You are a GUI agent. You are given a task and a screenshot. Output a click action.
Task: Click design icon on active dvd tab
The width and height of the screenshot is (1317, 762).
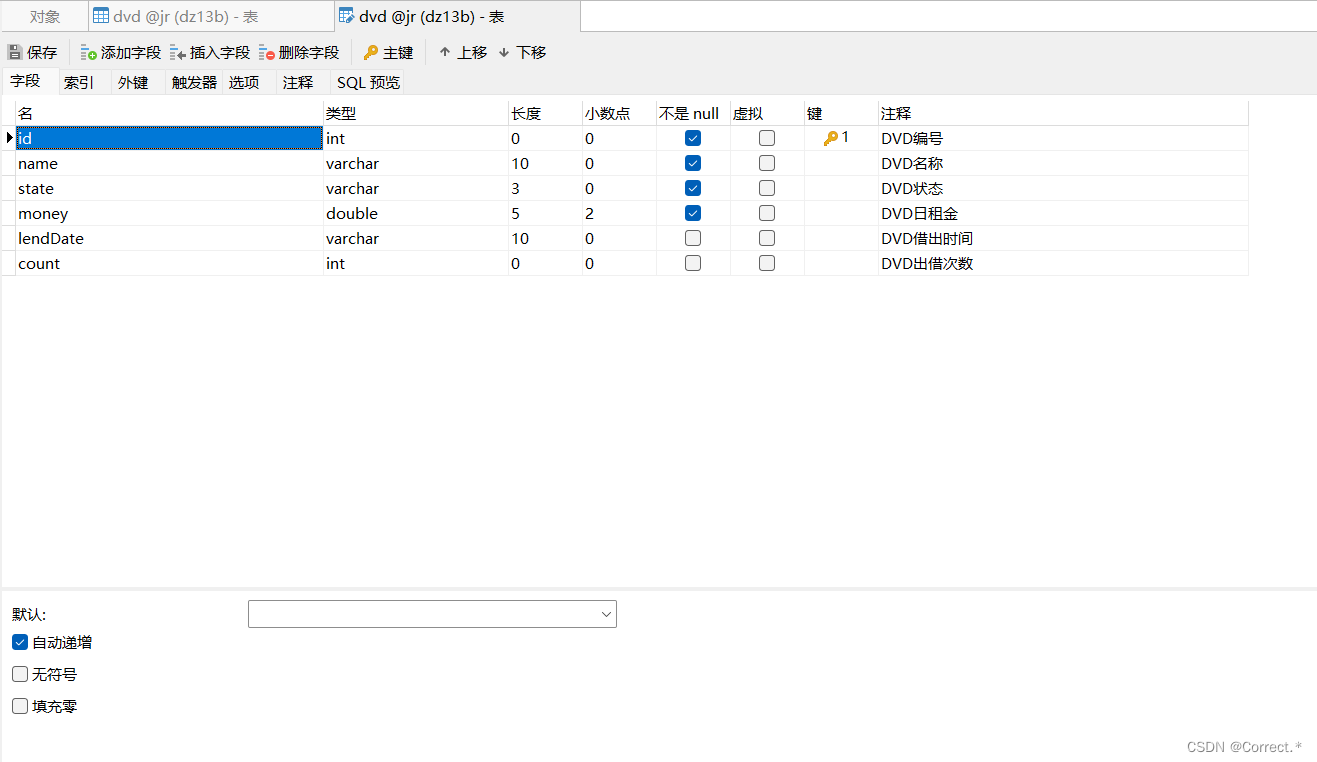(x=346, y=16)
